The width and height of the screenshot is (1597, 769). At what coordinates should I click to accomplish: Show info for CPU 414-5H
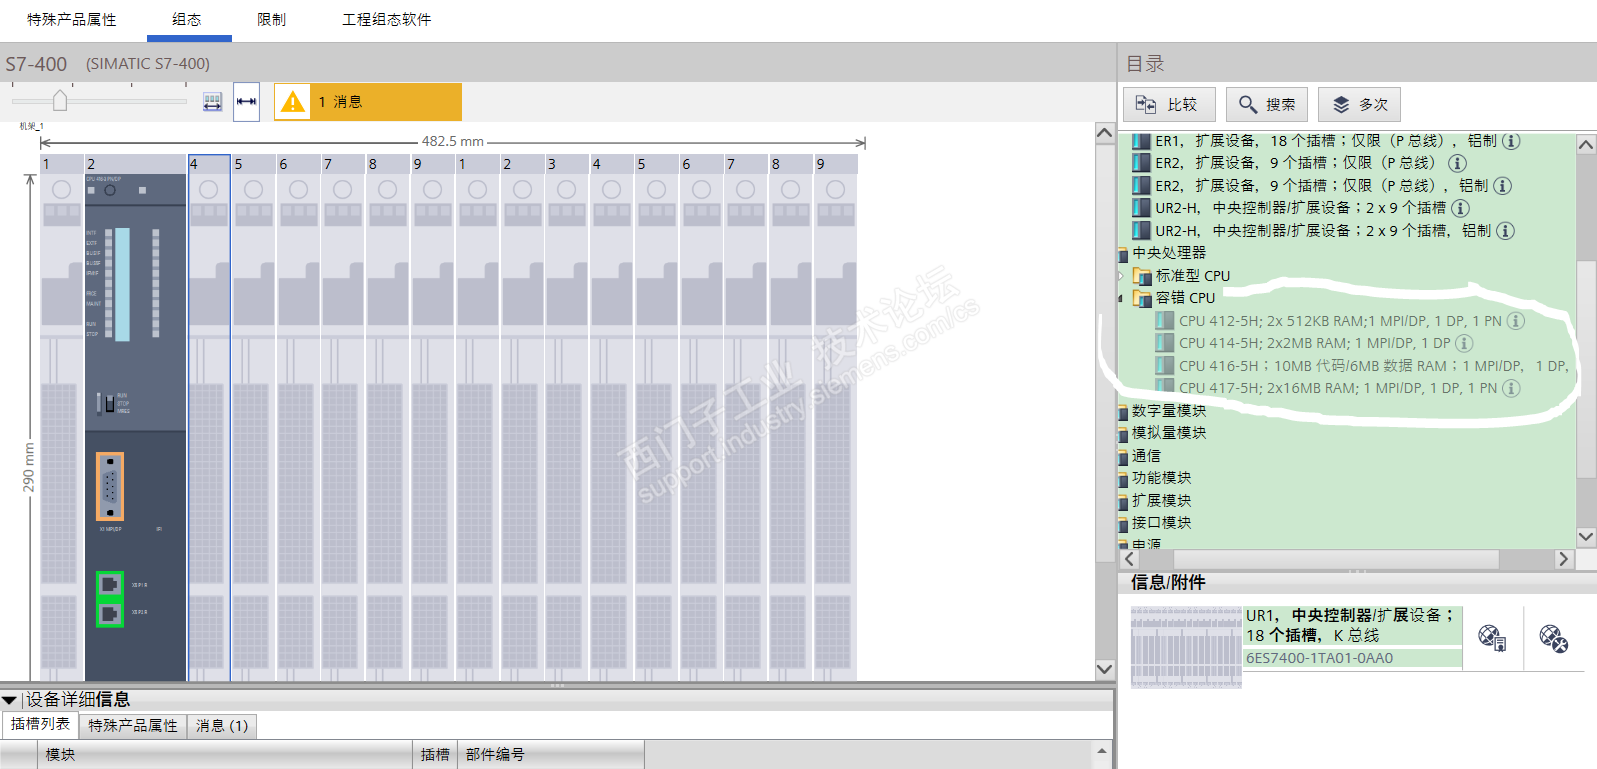(x=1464, y=343)
